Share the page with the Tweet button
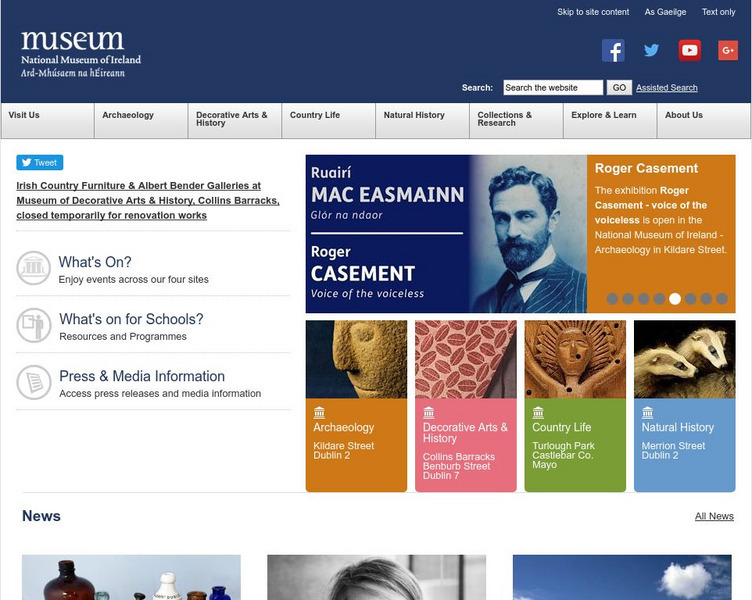The width and height of the screenshot is (752, 600). point(40,163)
